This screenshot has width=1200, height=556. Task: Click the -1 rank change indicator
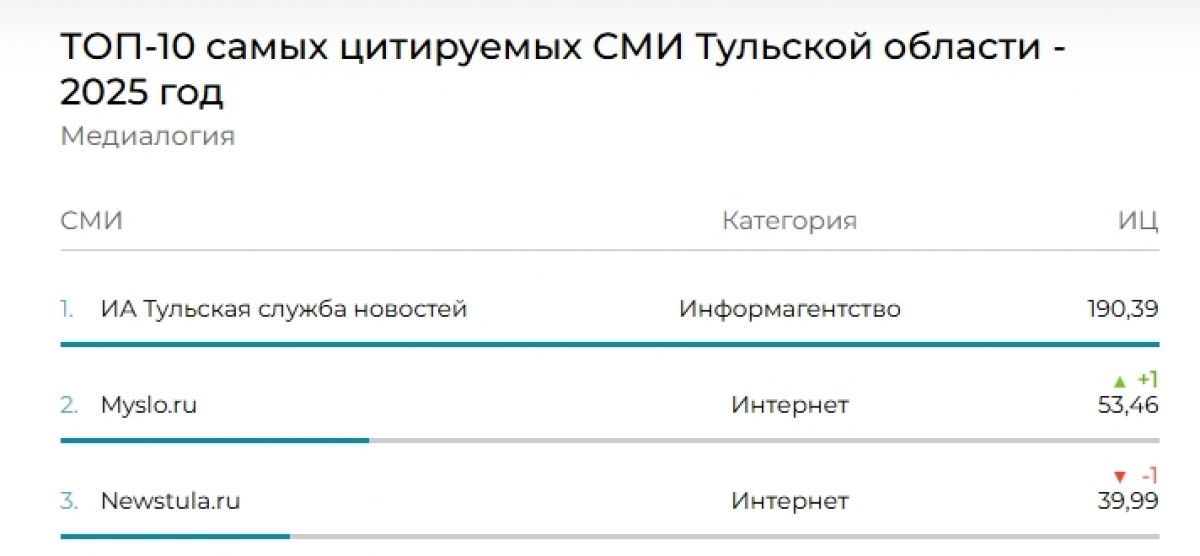pyautogui.click(x=1149, y=476)
